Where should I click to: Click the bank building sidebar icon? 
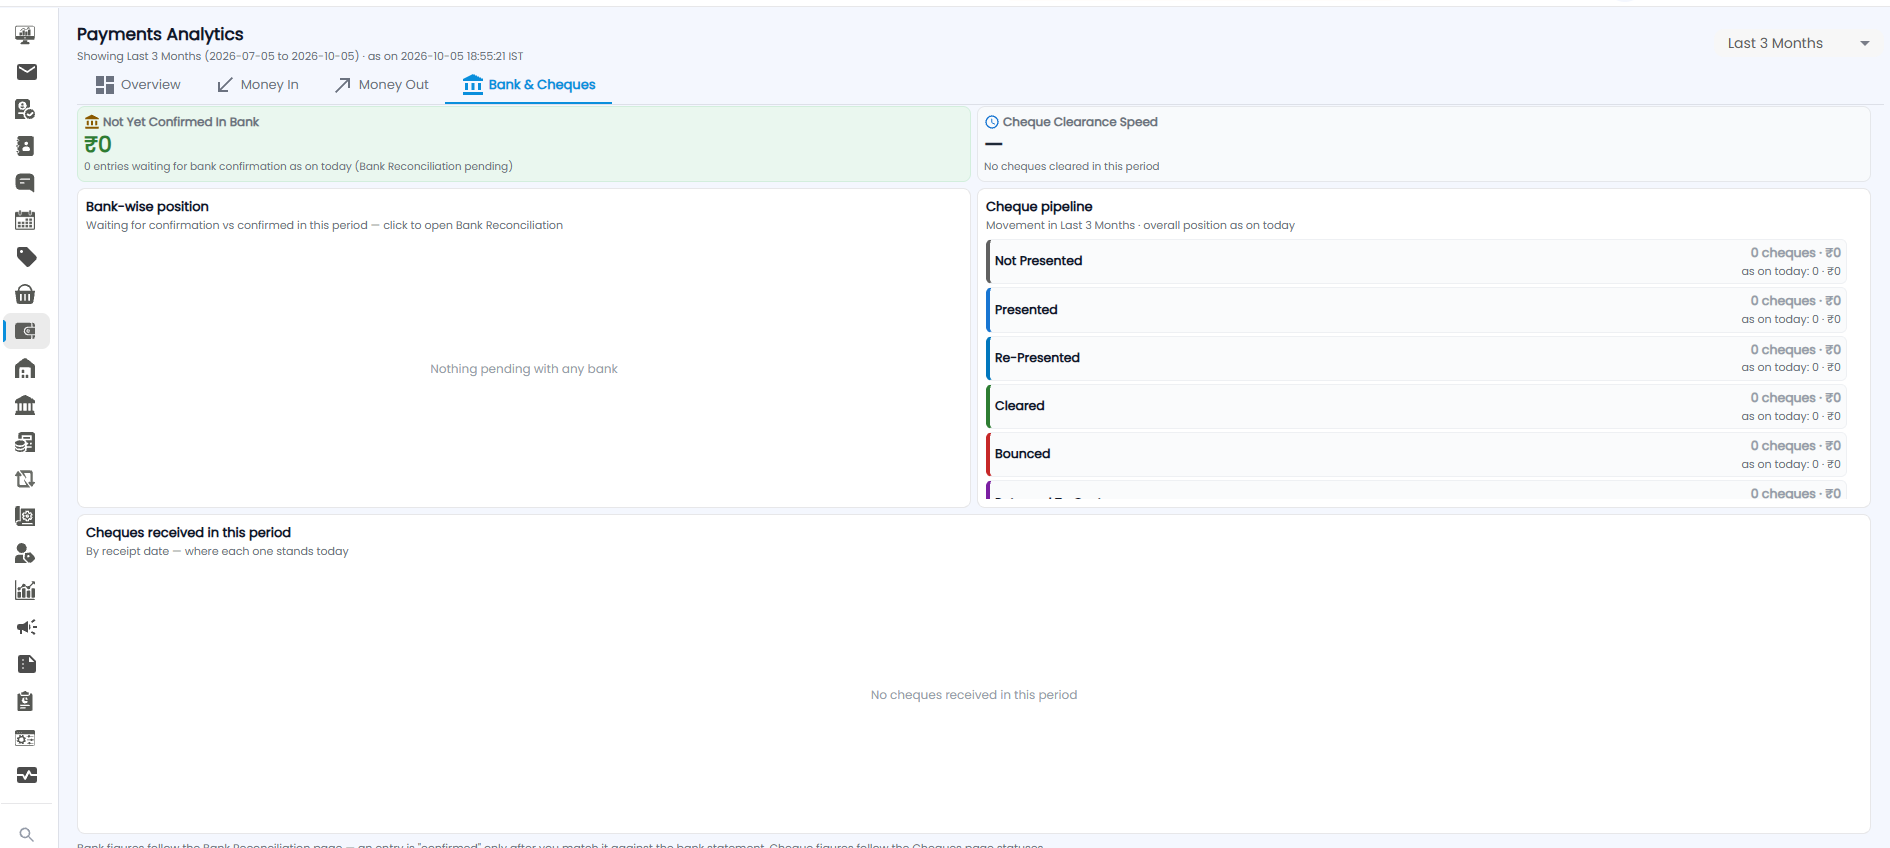coord(26,405)
